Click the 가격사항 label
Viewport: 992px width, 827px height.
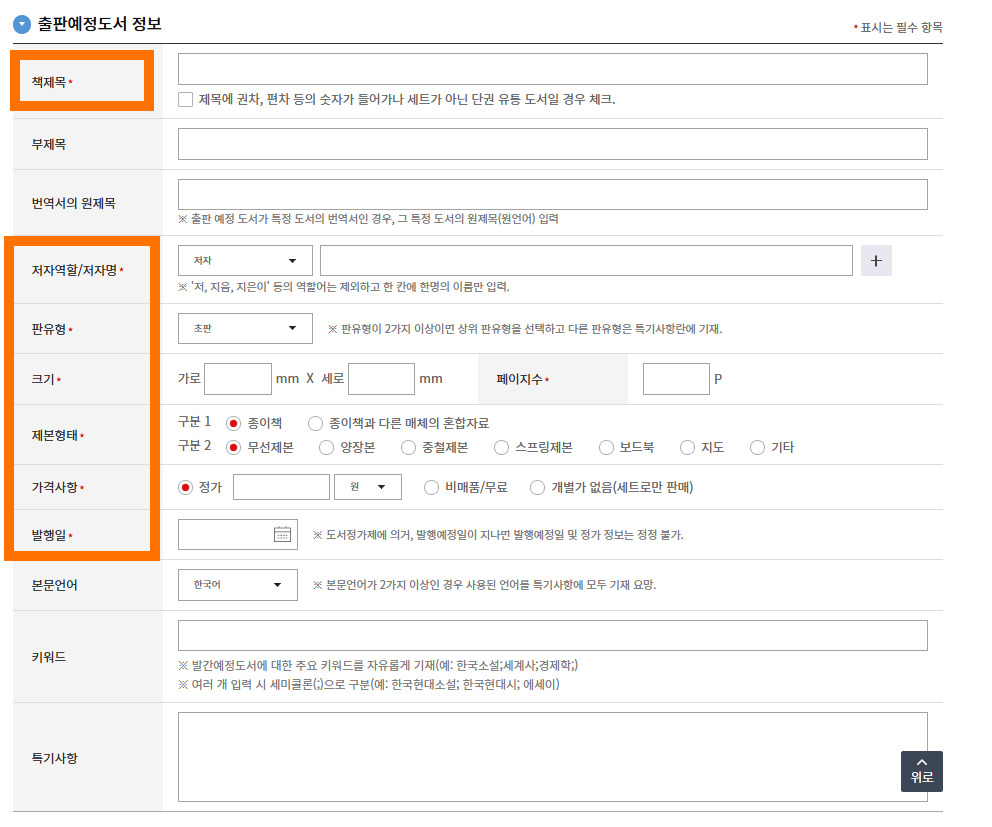55,487
